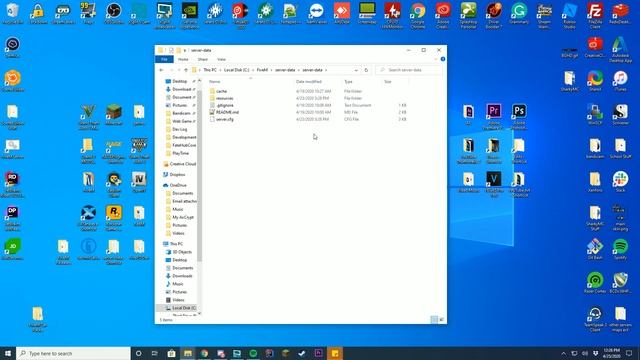Show hidden system tray icons
This screenshot has width=640, height=360.
[564, 353]
